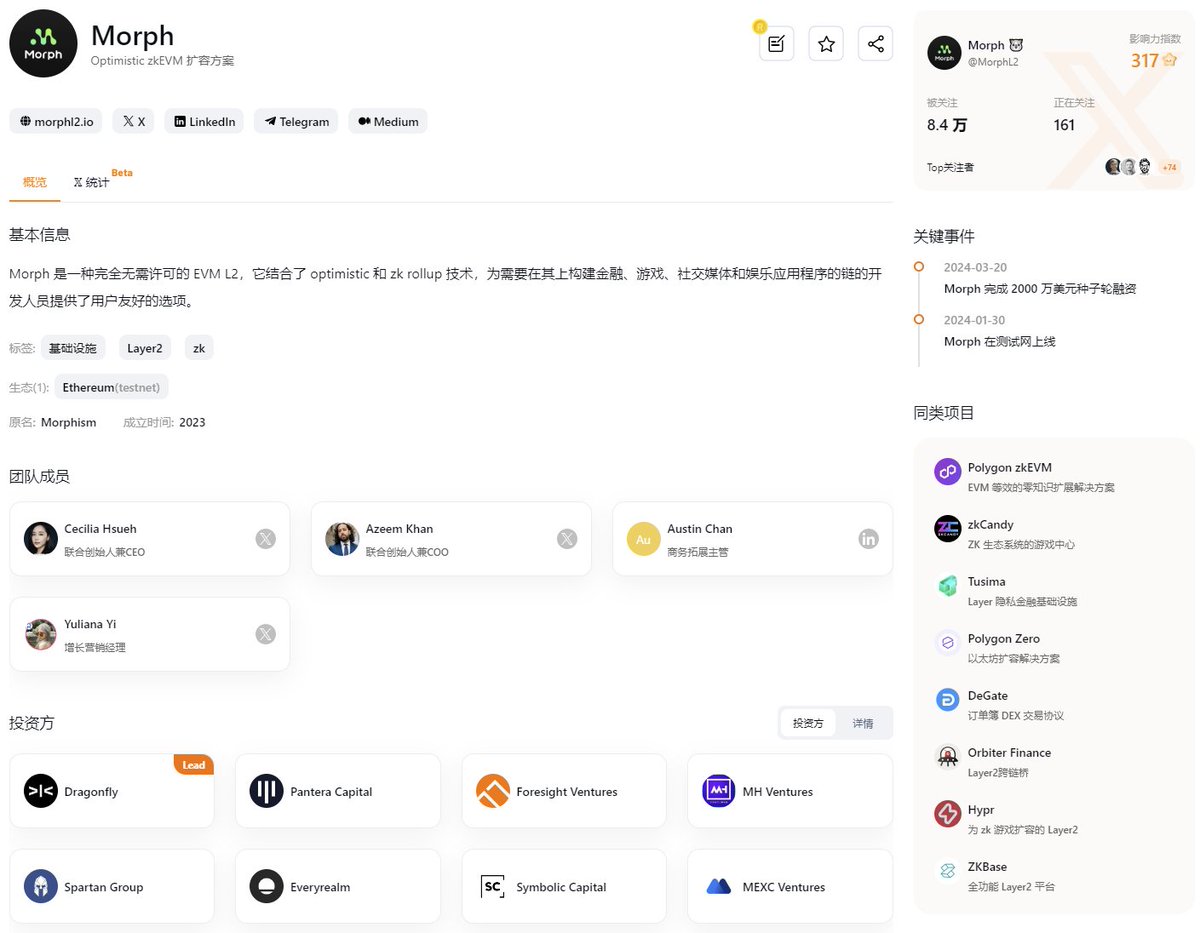Click the Dragonfly logo icon
Screen dimensions: 1200x933
(41, 791)
